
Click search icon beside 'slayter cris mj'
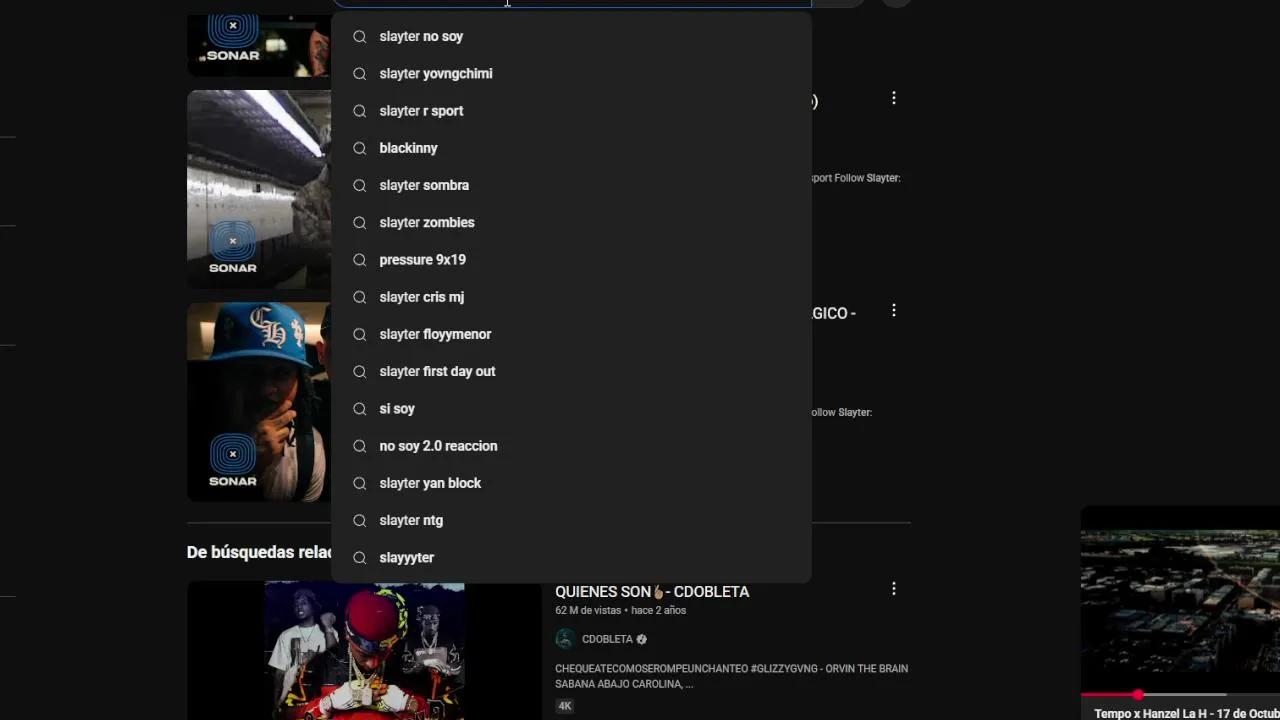click(x=360, y=297)
